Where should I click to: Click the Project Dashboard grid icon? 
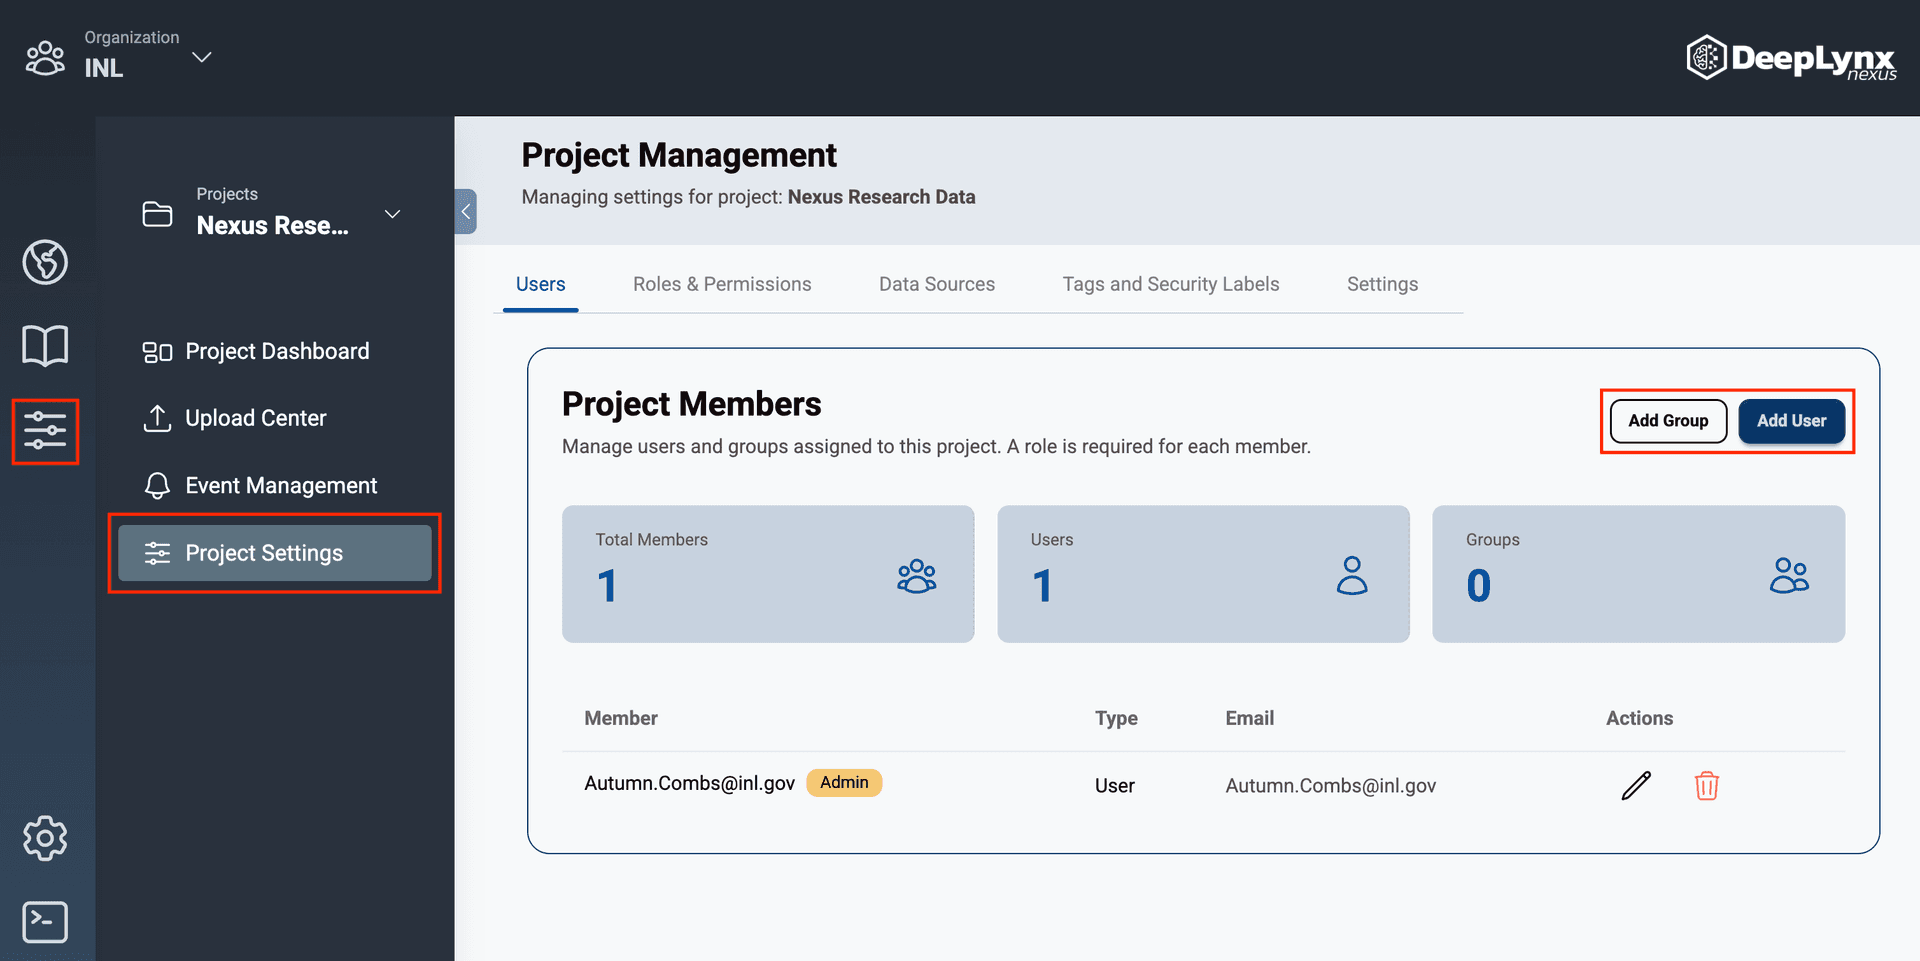coord(157,351)
